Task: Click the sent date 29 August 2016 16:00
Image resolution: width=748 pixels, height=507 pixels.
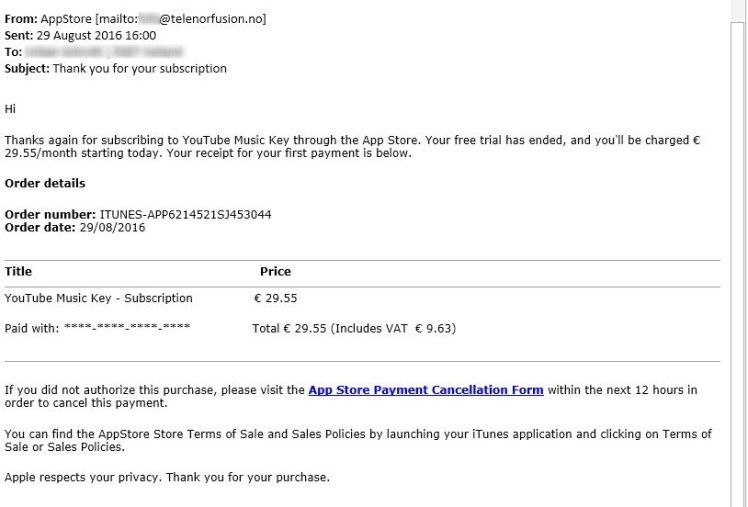Action: 96,36
